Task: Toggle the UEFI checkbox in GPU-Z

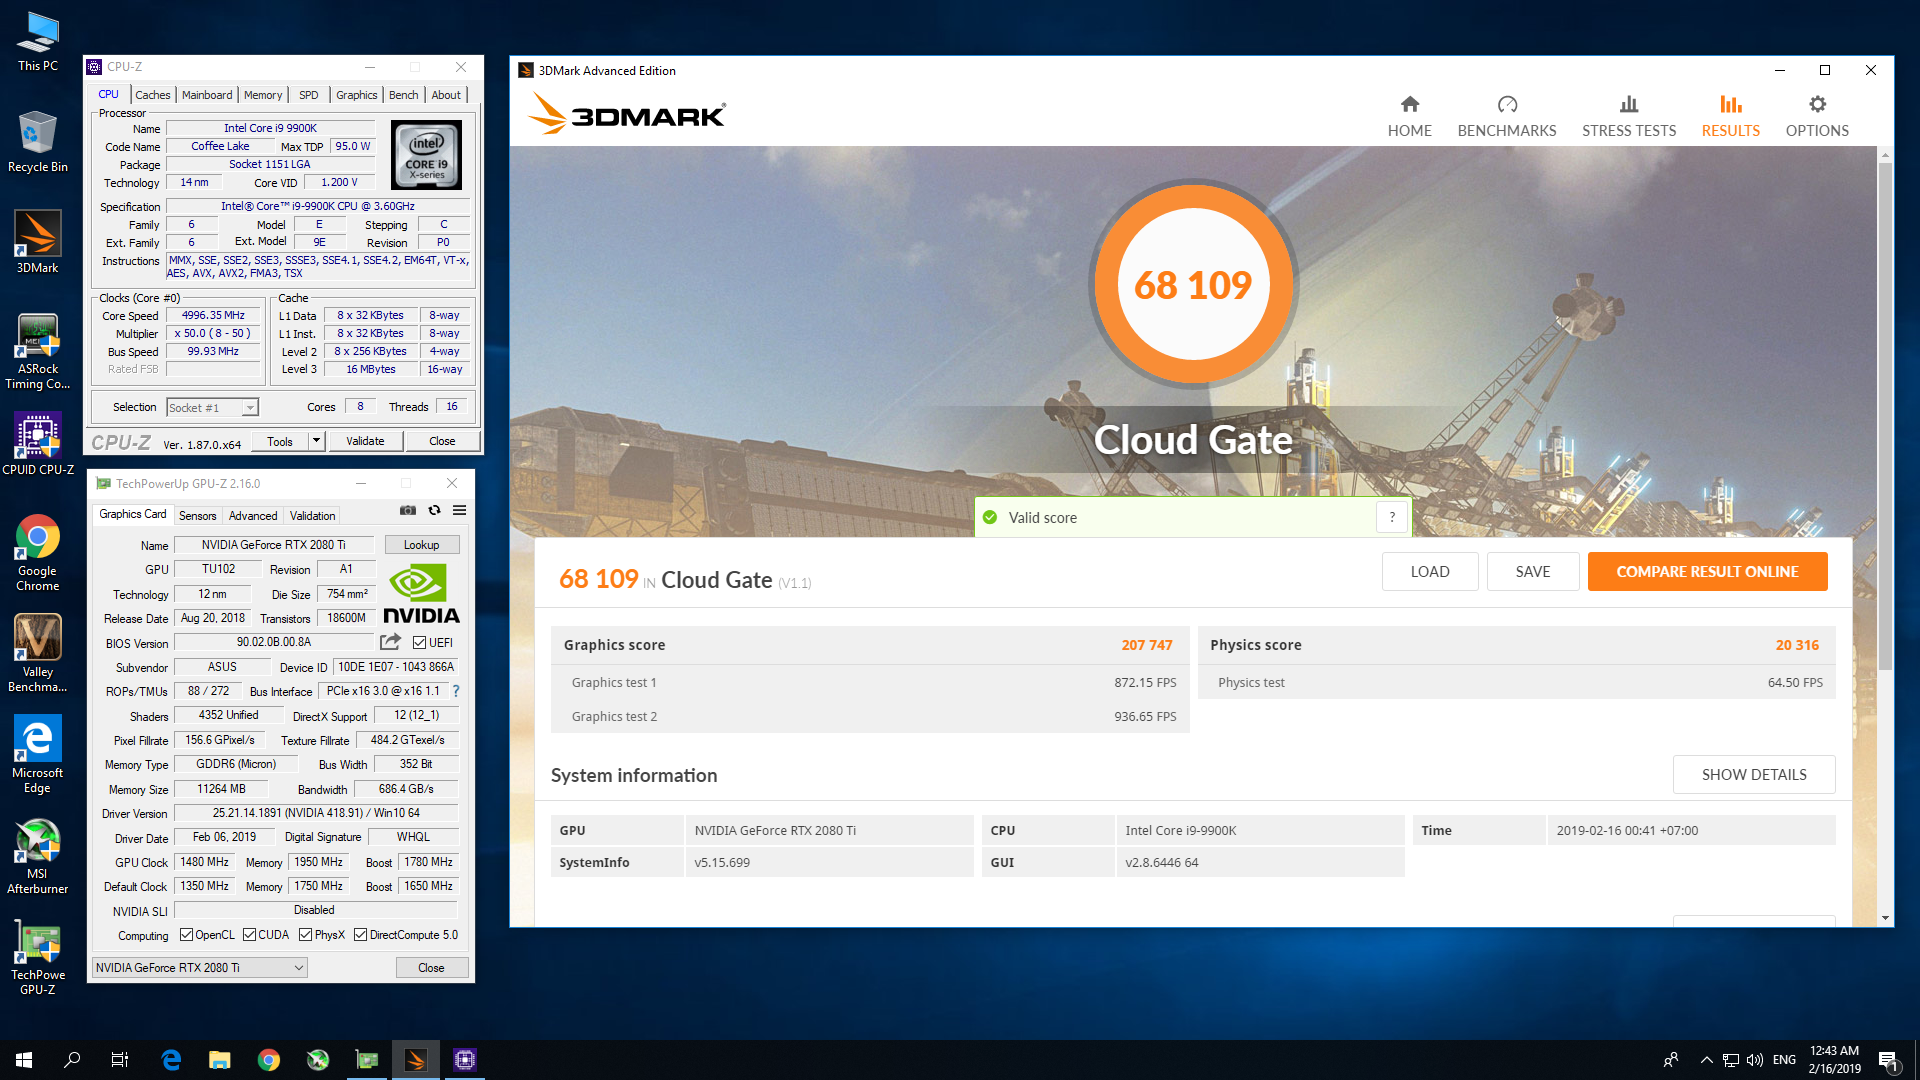Action: [x=420, y=643]
